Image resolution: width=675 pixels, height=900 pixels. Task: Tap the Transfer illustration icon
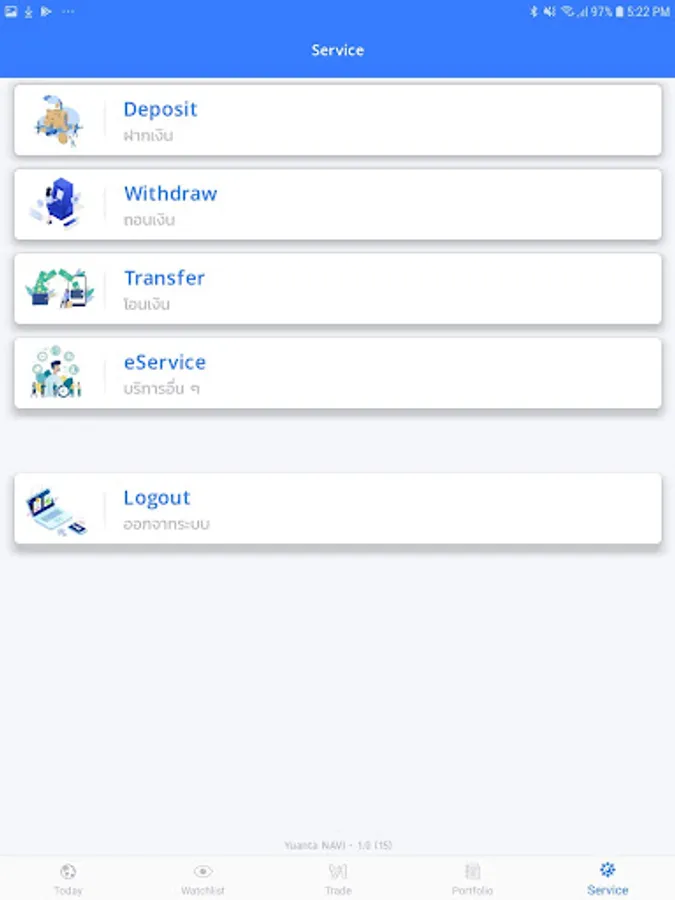(x=60, y=288)
